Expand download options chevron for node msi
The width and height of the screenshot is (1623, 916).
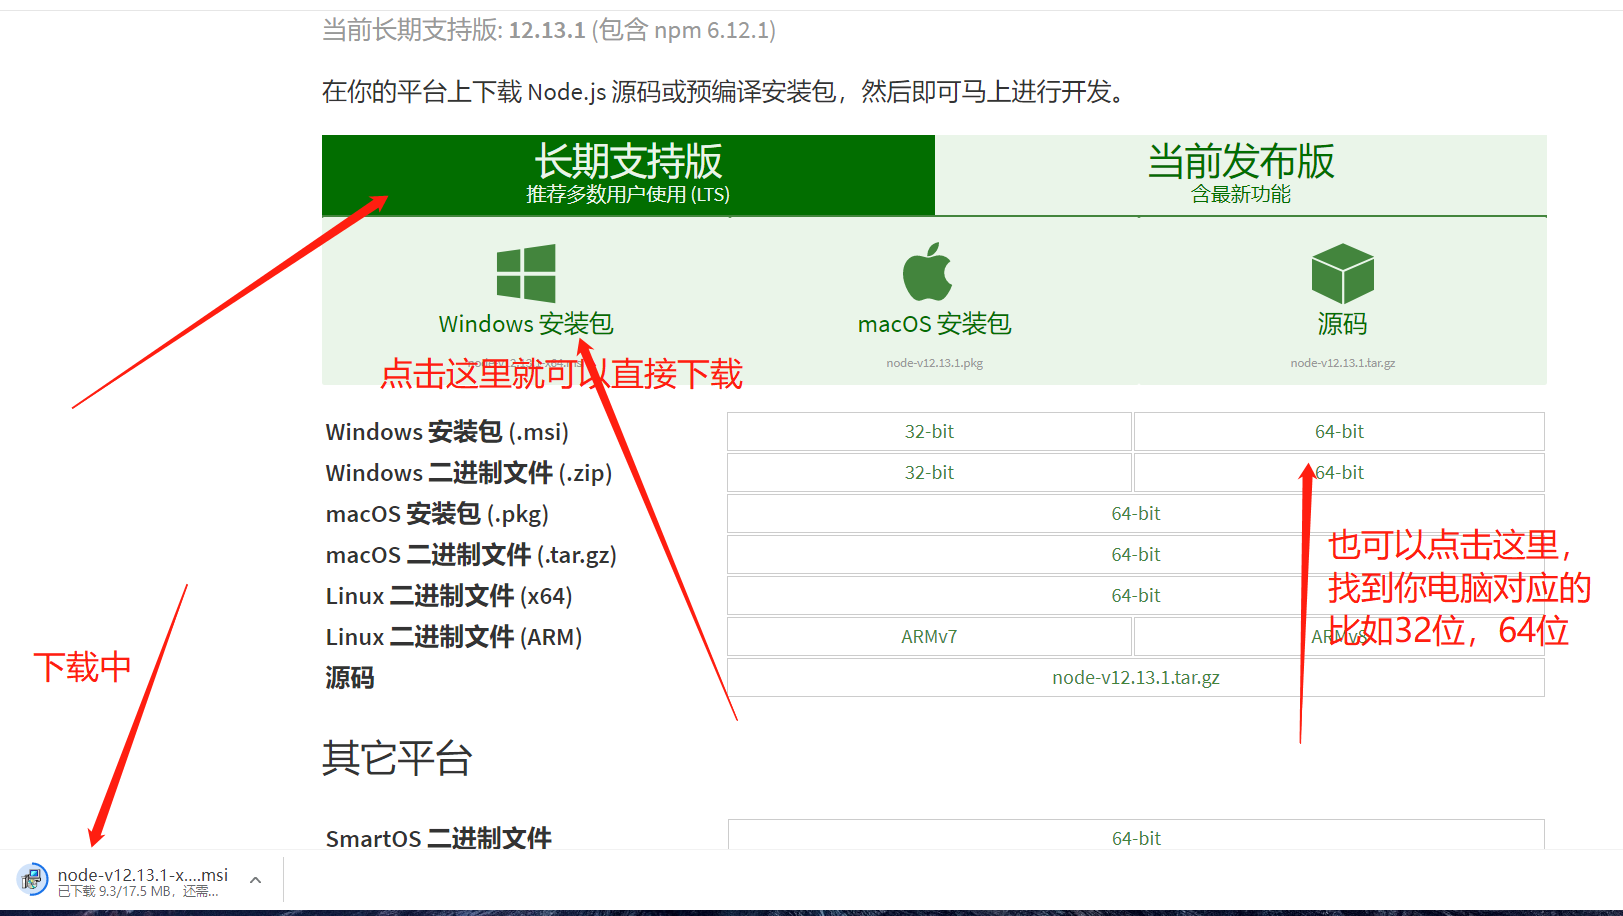[255, 880]
